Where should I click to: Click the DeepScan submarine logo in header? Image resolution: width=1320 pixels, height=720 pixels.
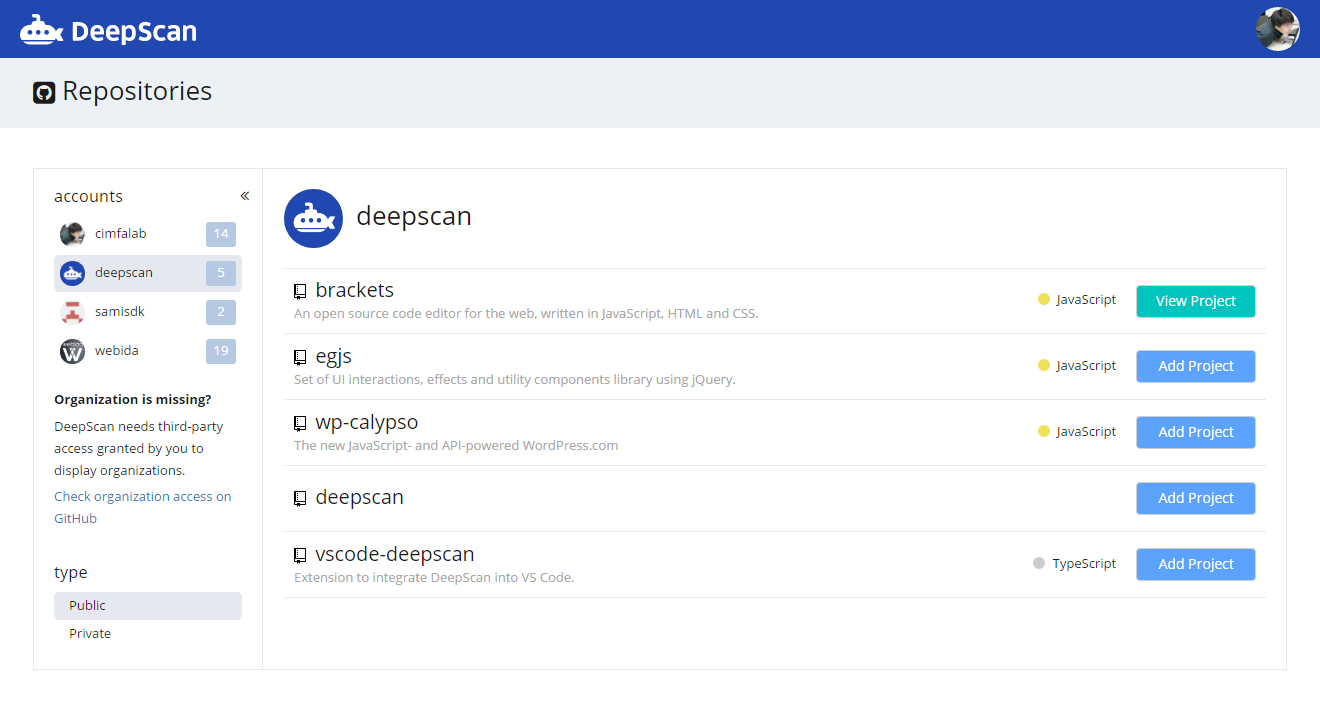click(42, 30)
